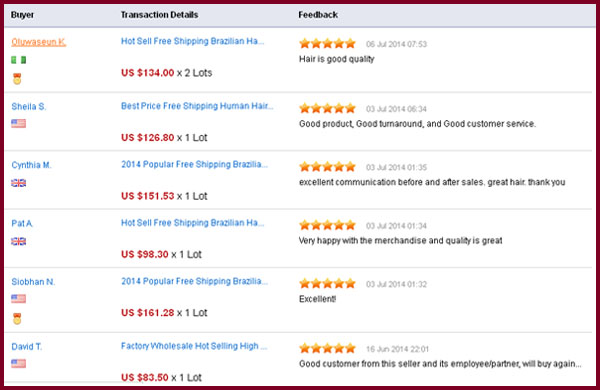Screen dimensions: 600x390
Task: Click the UK flag under Pat A.
Action: 18,241
